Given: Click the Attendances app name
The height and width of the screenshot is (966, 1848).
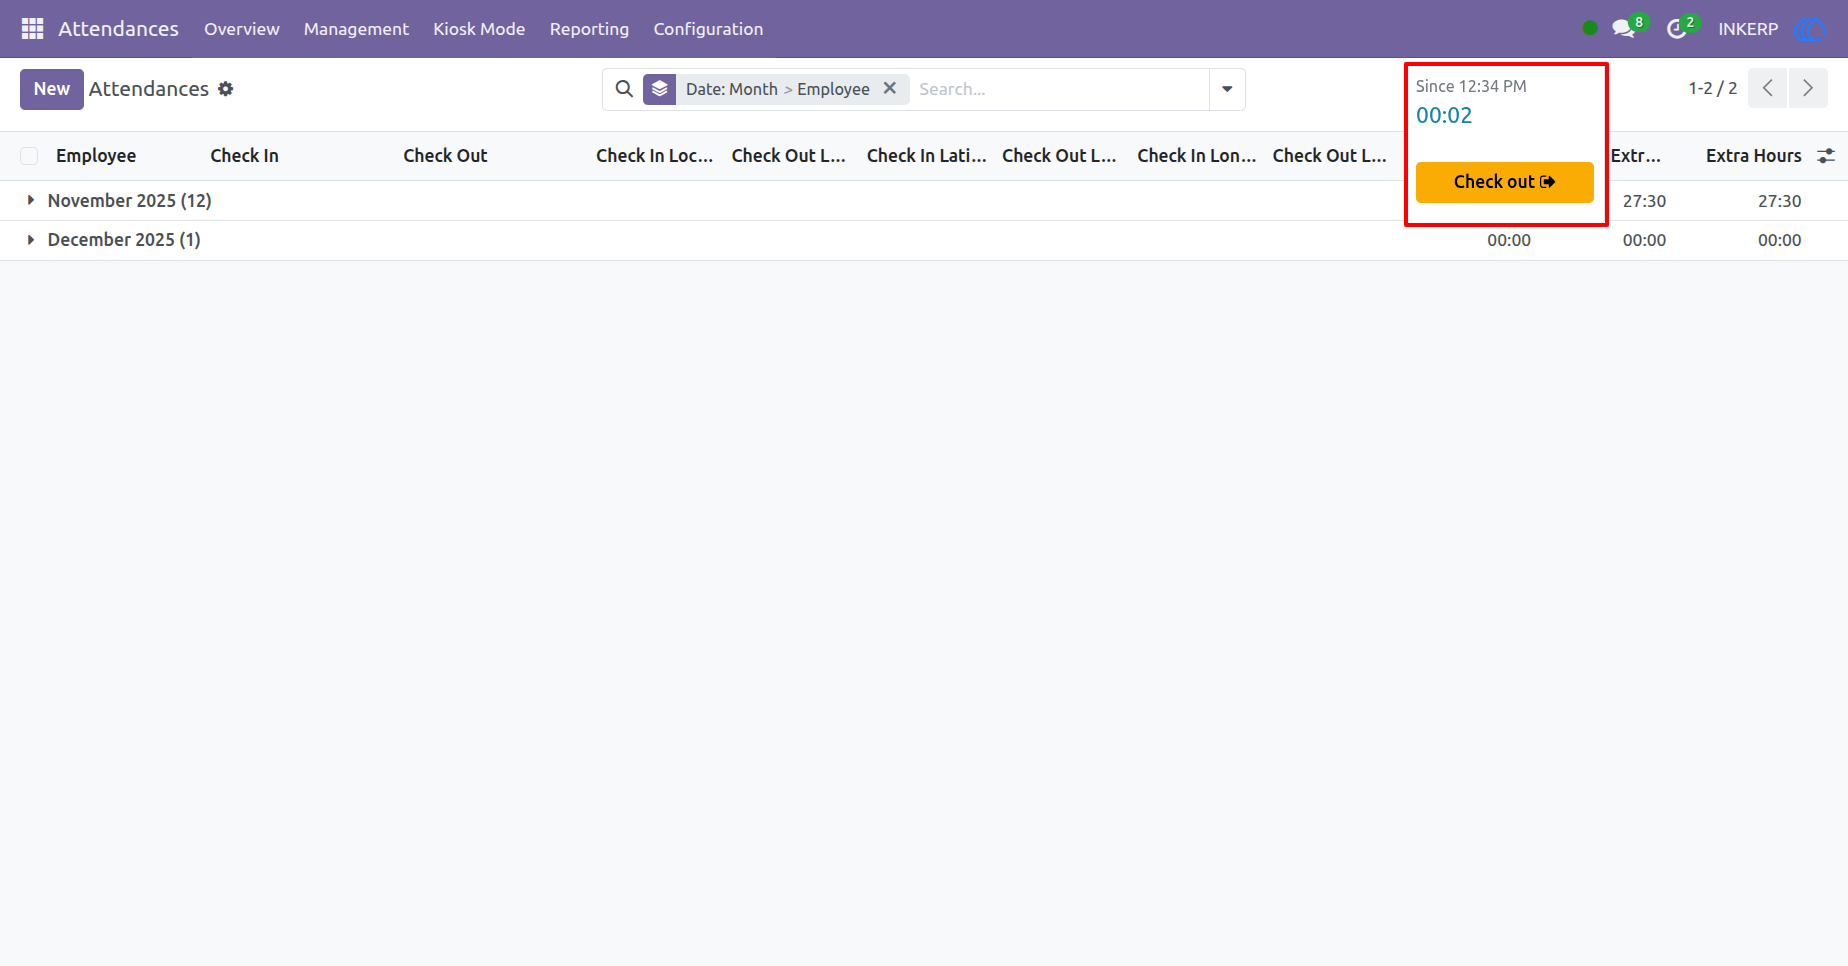Looking at the screenshot, I should [118, 29].
